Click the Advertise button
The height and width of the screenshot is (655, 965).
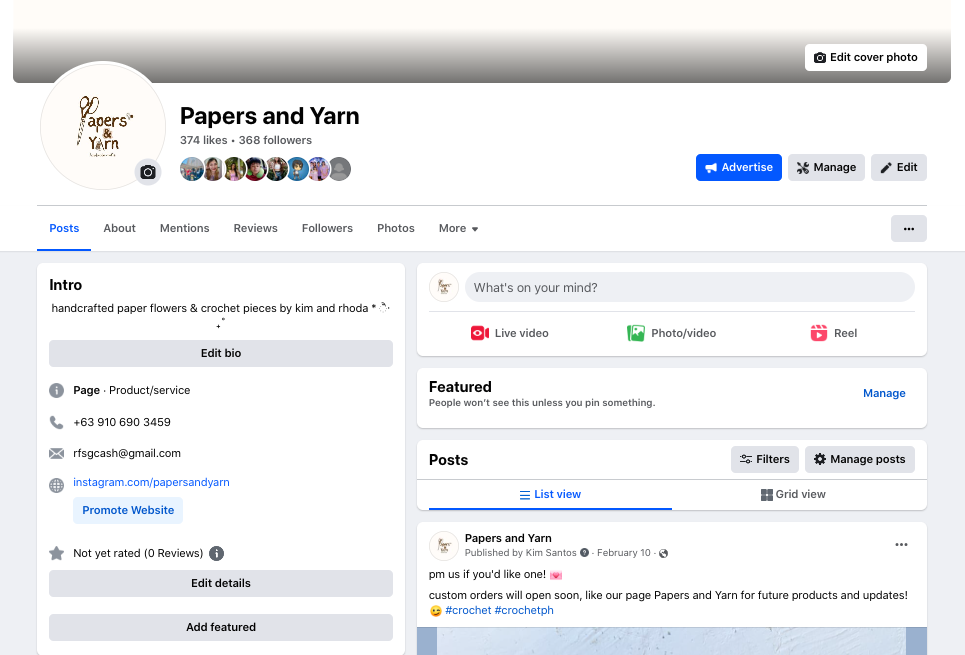point(739,167)
